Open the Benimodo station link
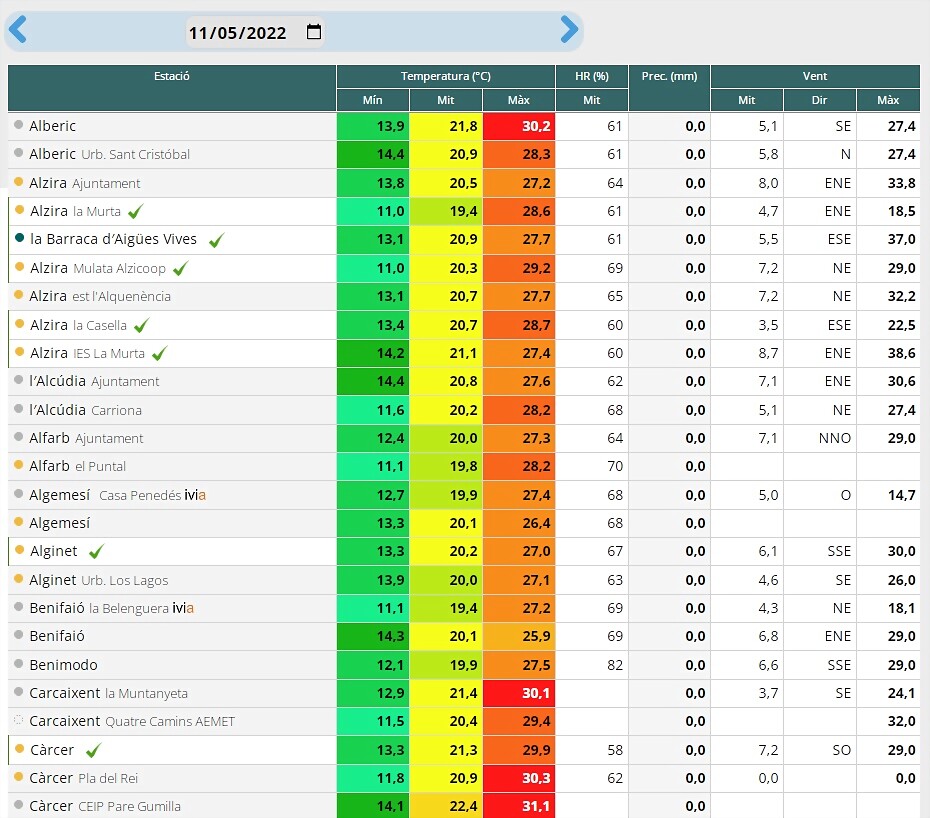Image resolution: width=930 pixels, height=818 pixels. point(63,665)
